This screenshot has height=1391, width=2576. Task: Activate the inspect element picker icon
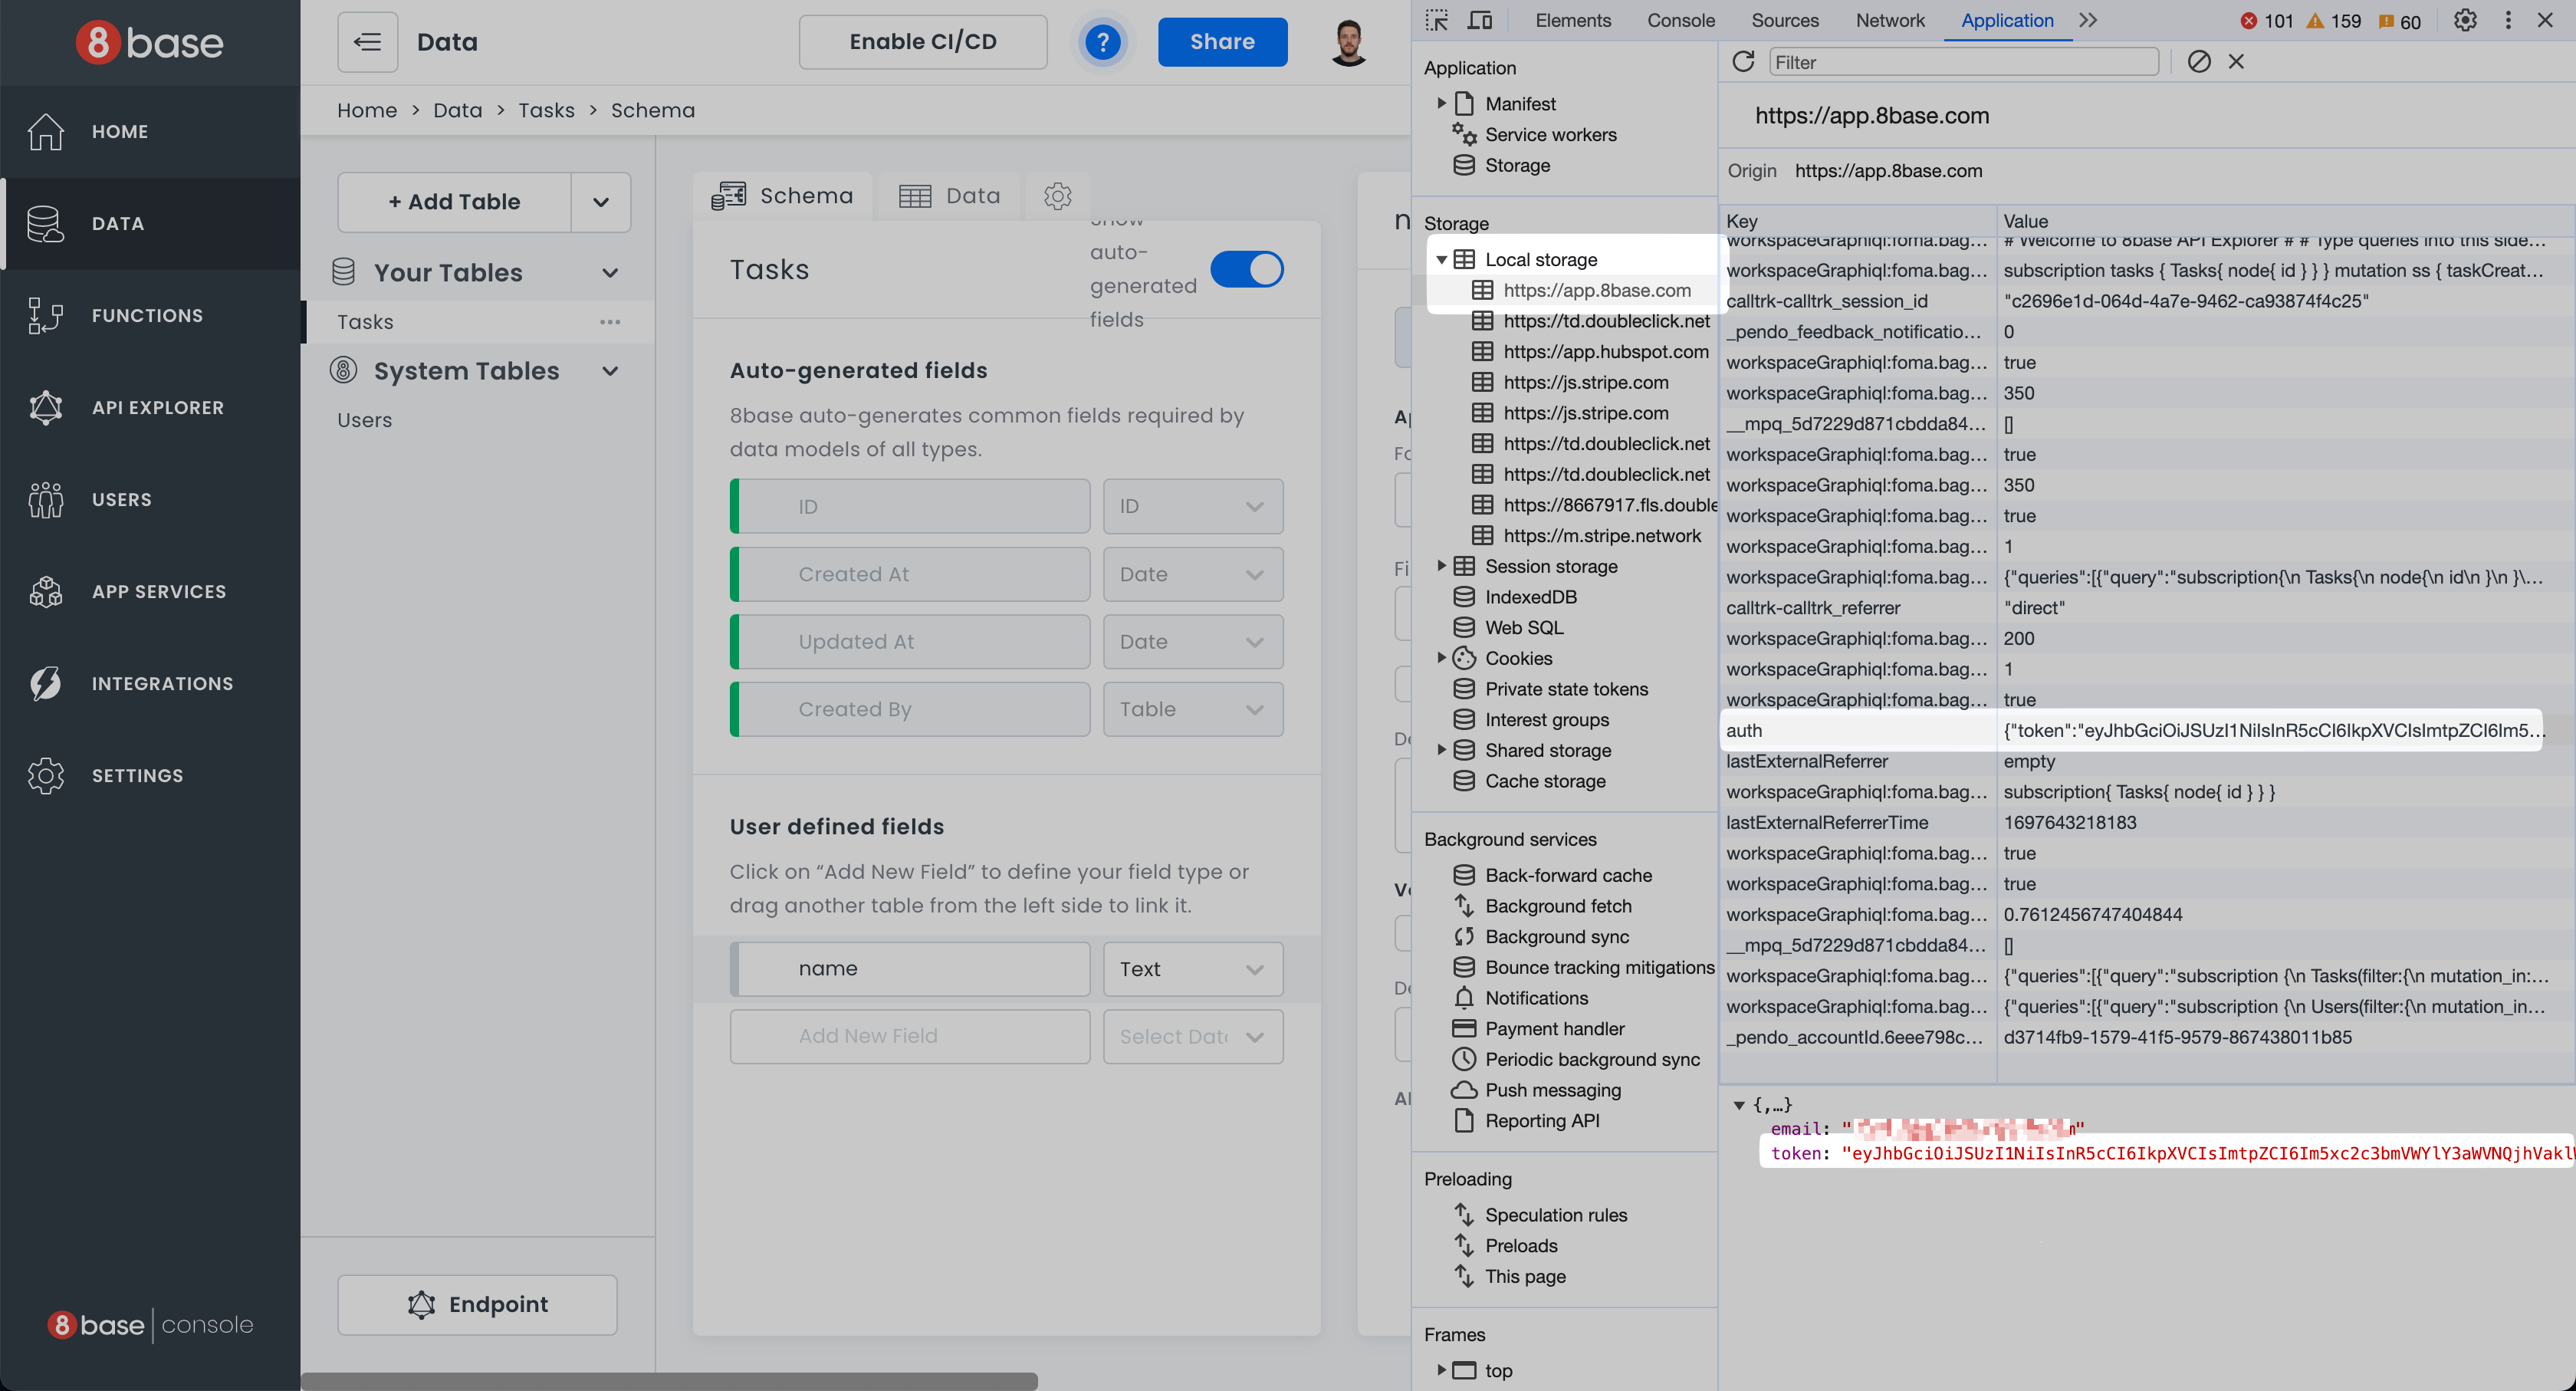tap(1437, 20)
